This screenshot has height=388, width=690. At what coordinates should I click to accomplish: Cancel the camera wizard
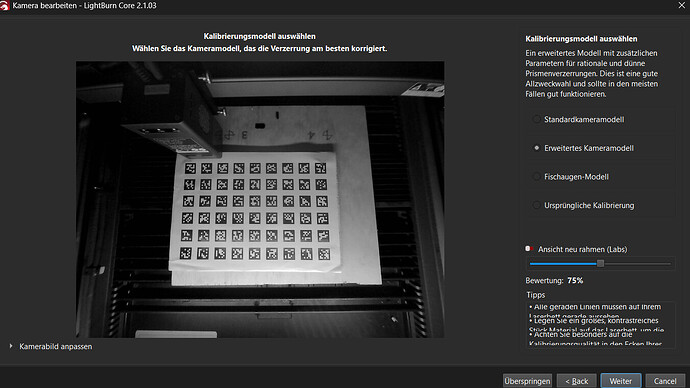click(665, 381)
